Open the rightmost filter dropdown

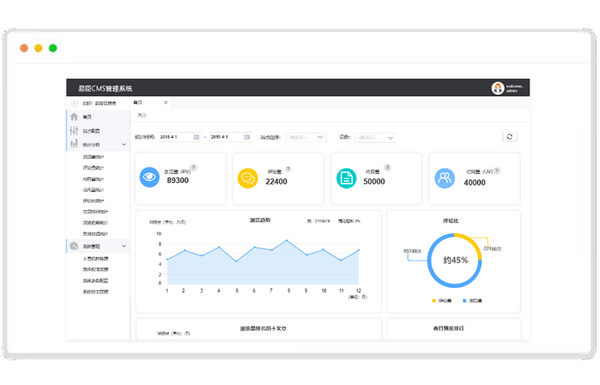[375, 137]
